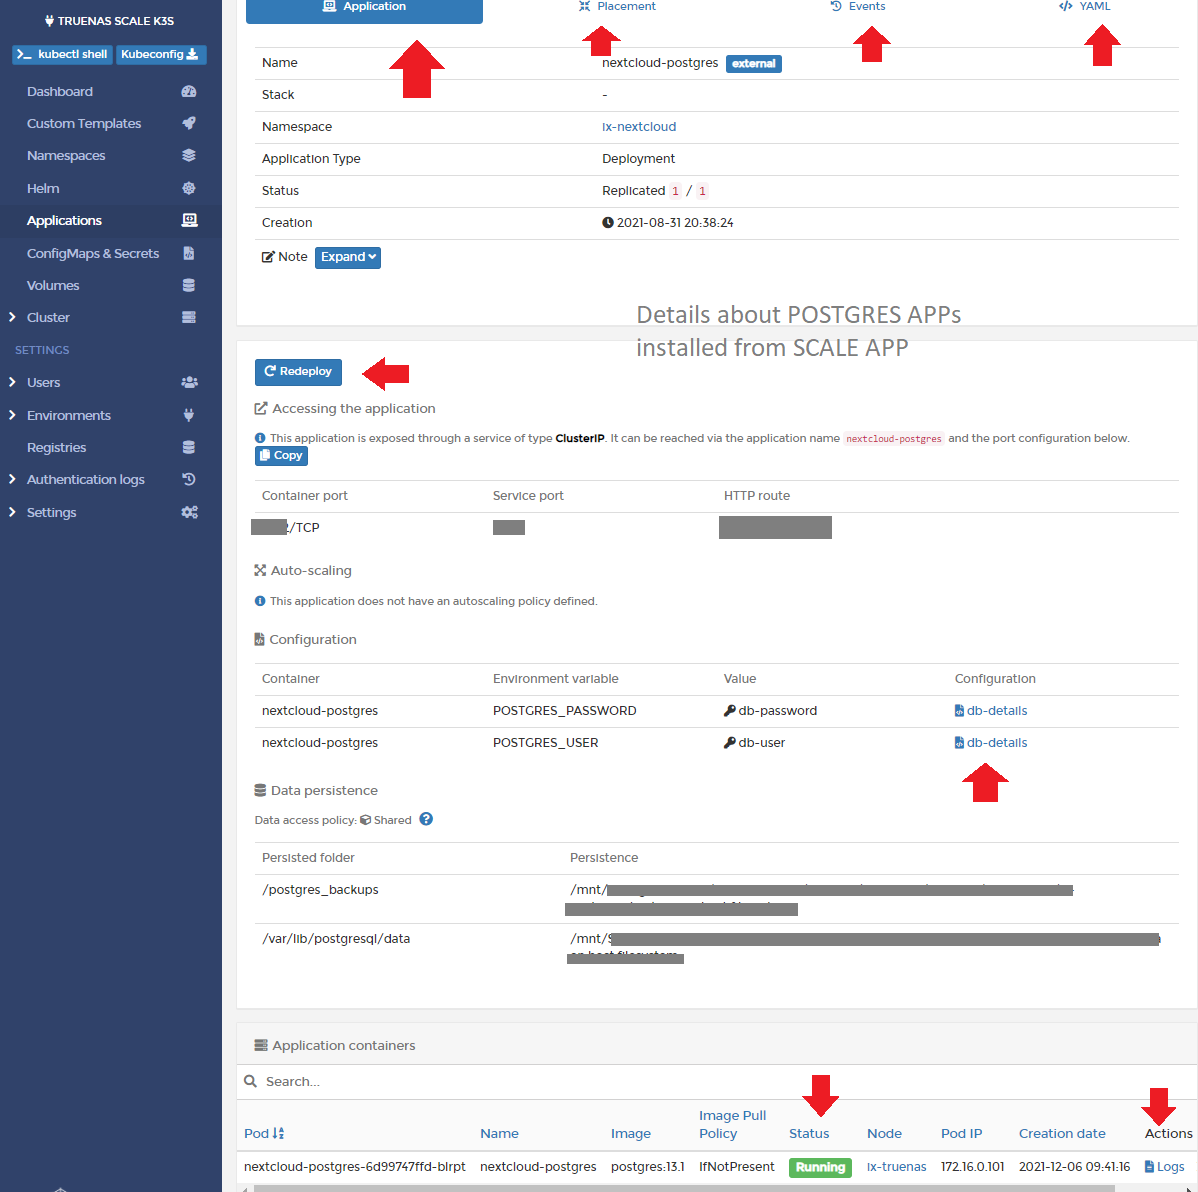Click the Namespaces layers icon
This screenshot has height=1192, width=1198.
click(x=189, y=156)
